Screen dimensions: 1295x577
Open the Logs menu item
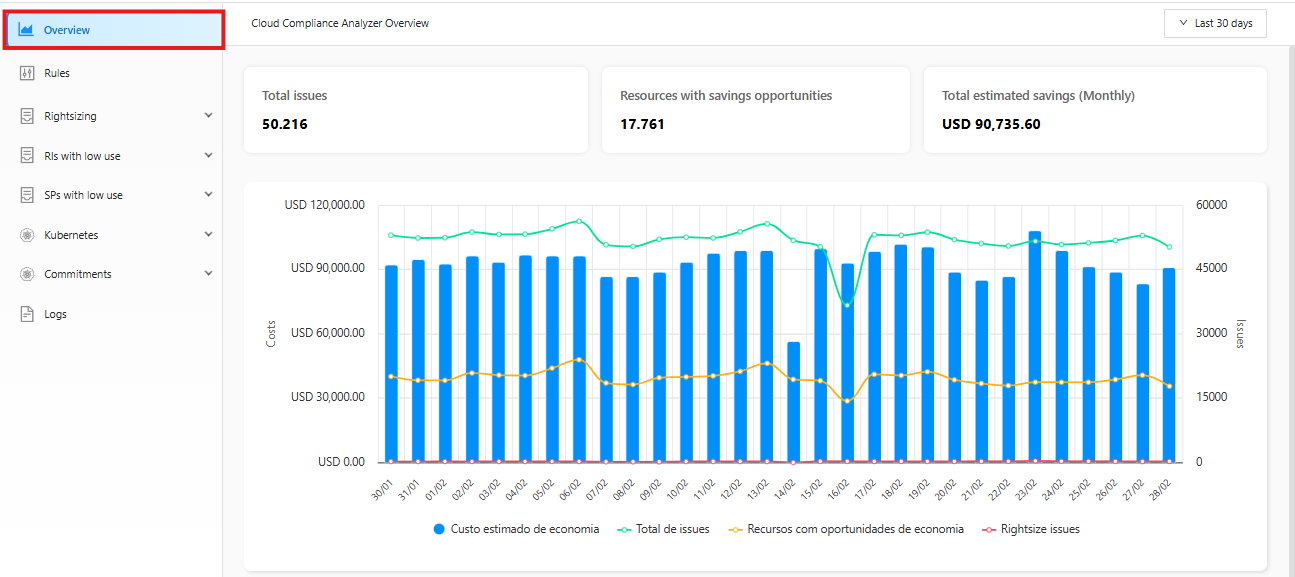pyautogui.click(x=56, y=314)
